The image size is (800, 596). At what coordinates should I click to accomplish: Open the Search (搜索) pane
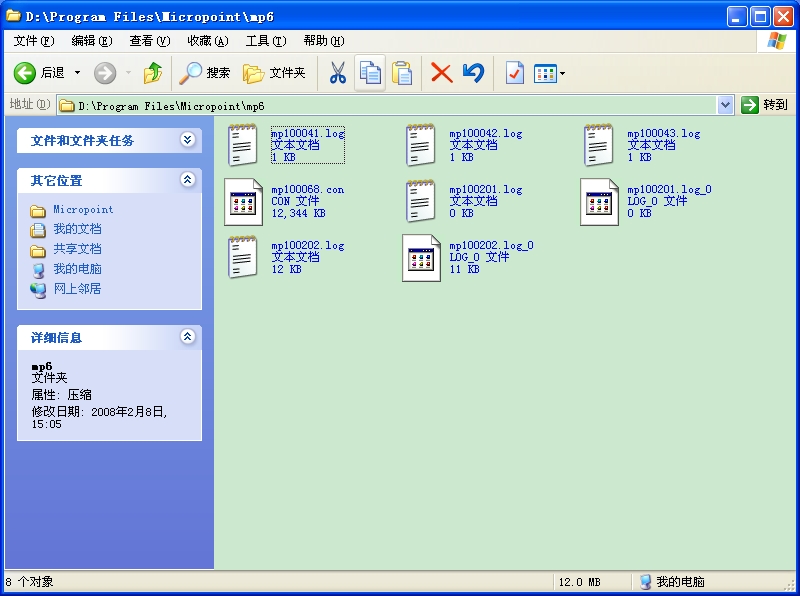click(205, 73)
